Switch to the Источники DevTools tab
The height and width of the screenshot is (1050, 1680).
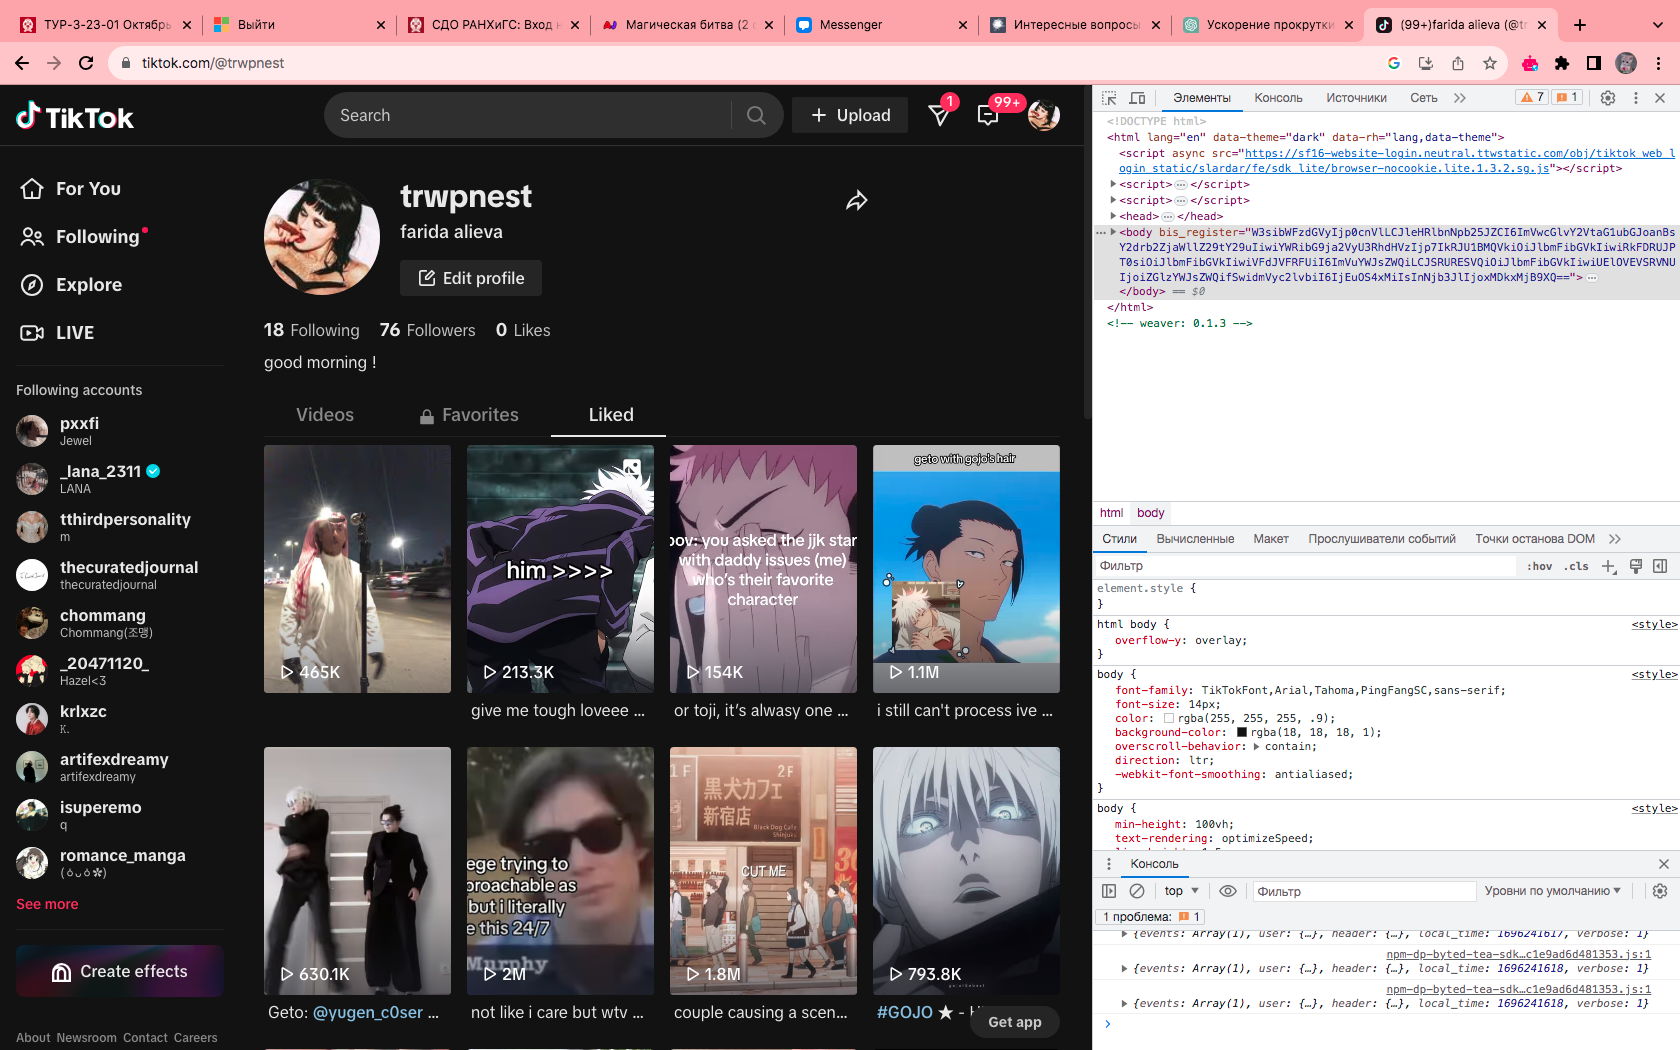(1356, 98)
